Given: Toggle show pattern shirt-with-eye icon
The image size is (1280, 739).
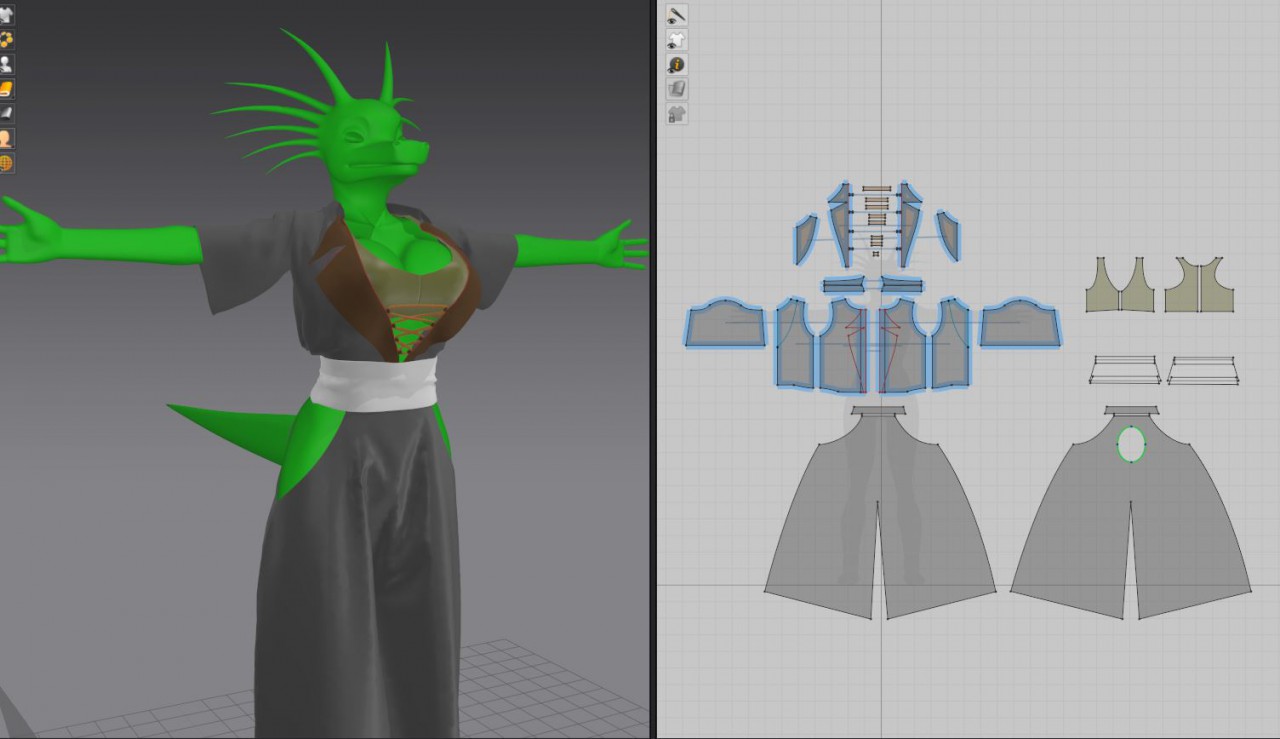Looking at the screenshot, I should [x=677, y=40].
